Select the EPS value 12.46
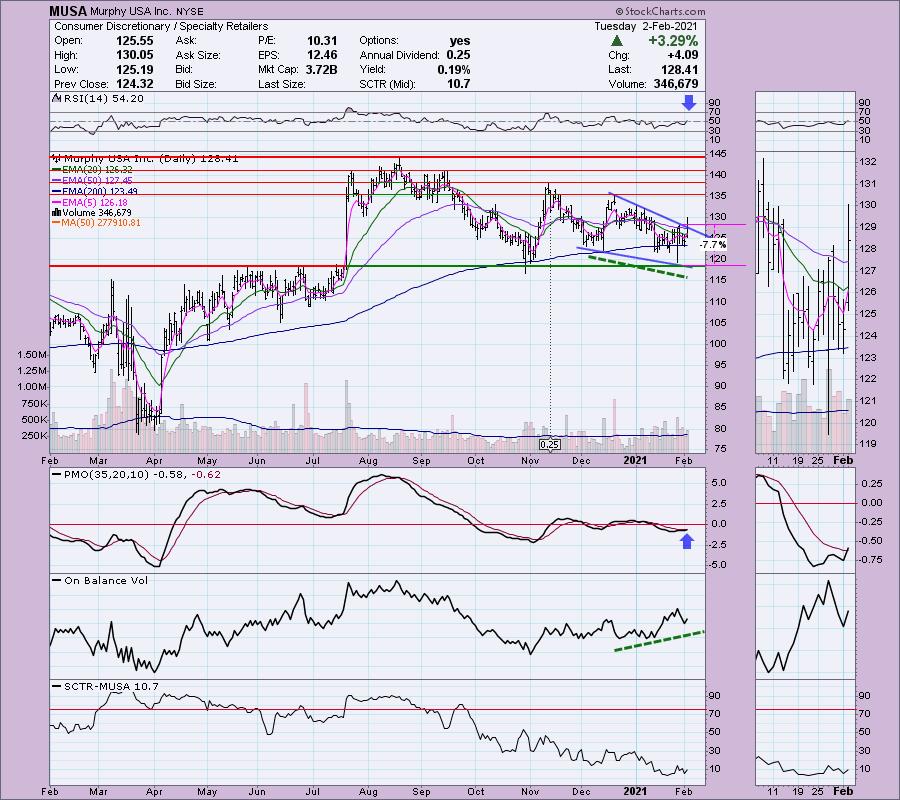The height and width of the screenshot is (800, 900). (x=322, y=55)
